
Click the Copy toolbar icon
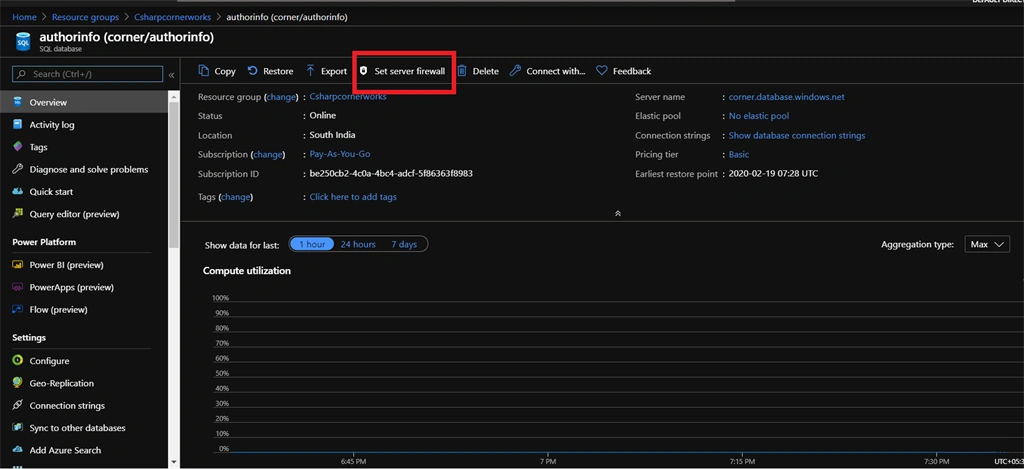204,71
